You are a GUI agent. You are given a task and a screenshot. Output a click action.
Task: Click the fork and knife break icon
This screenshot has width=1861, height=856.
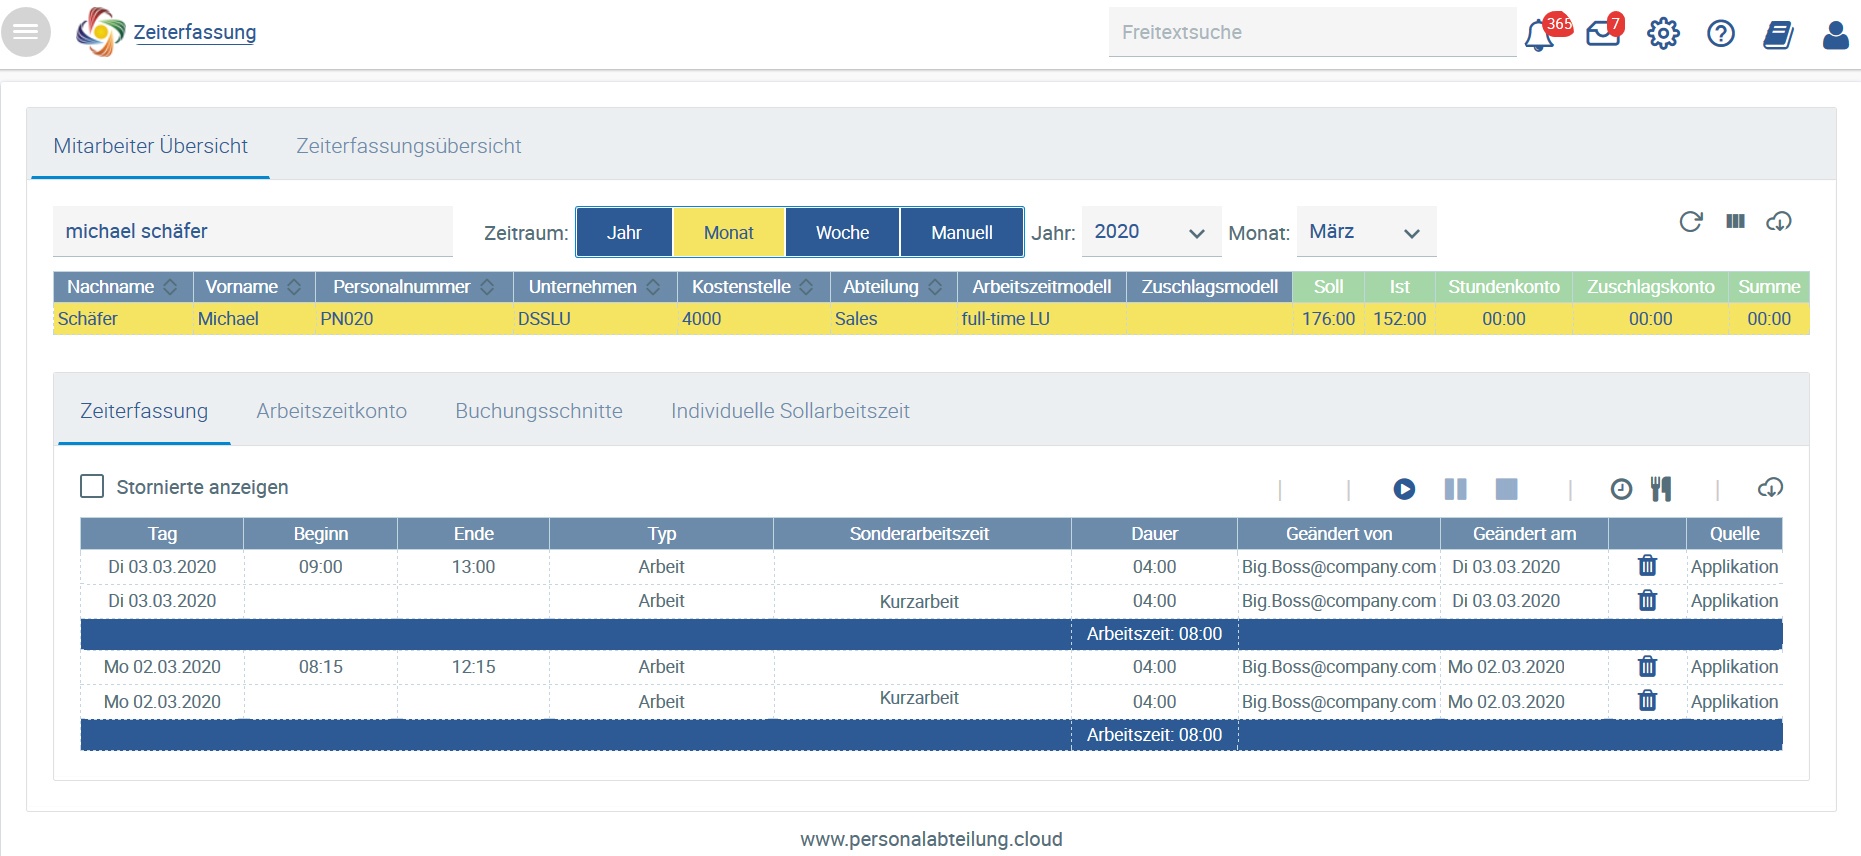tap(1661, 489)
